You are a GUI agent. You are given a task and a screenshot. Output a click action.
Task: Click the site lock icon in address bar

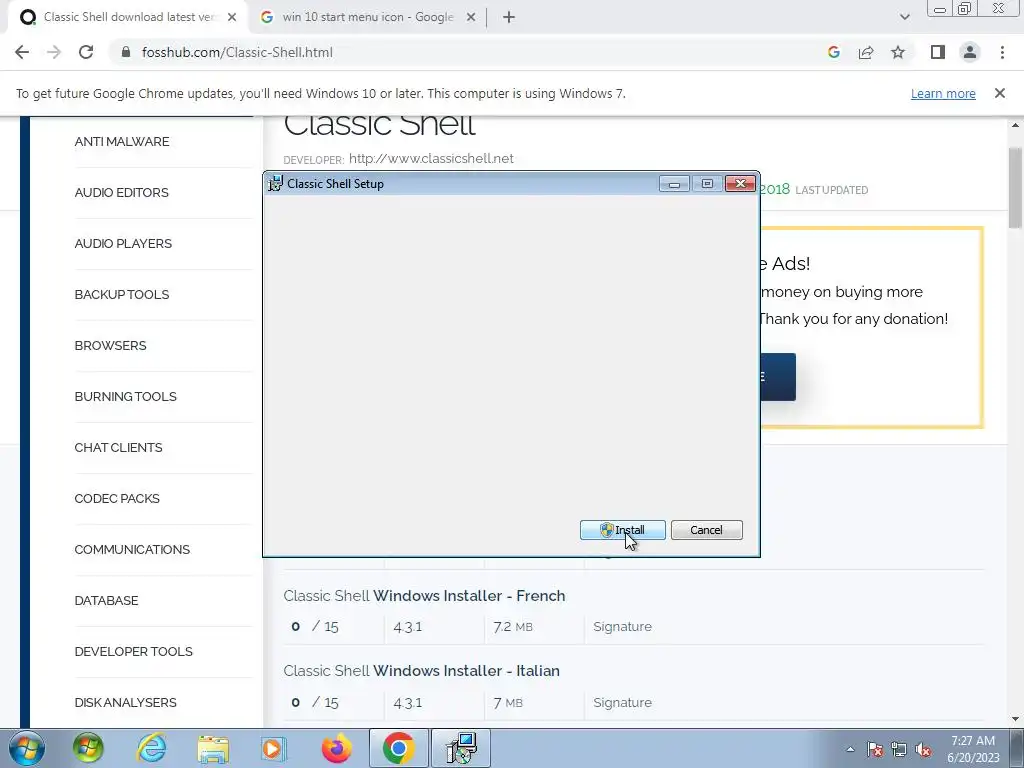point(126,52)
